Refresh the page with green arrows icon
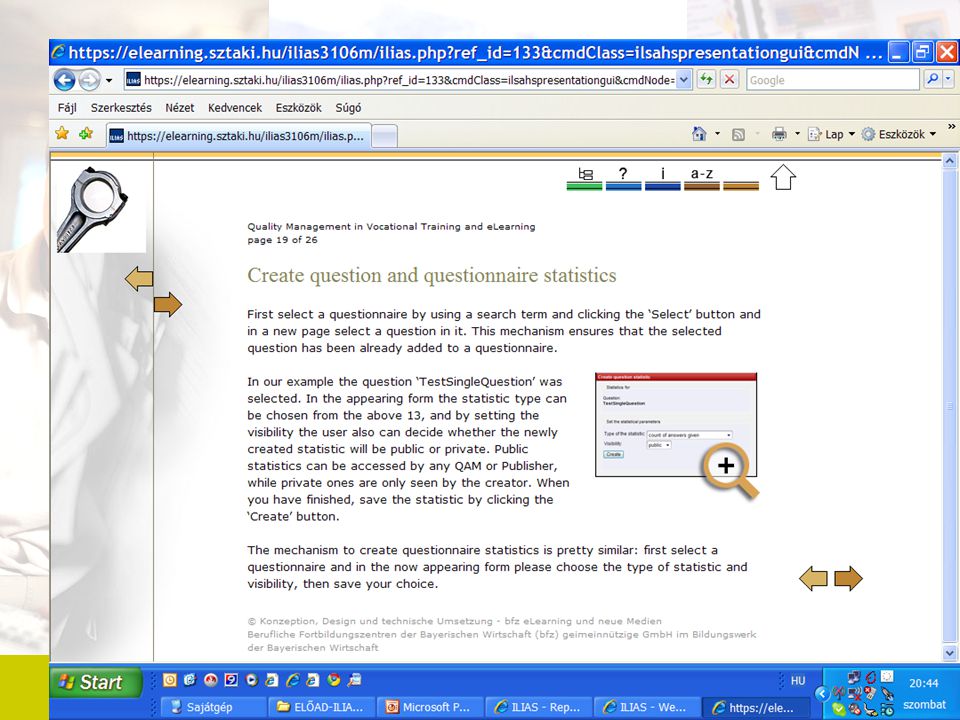The width and height of the screenshot is (960, 720). (707, 80)
